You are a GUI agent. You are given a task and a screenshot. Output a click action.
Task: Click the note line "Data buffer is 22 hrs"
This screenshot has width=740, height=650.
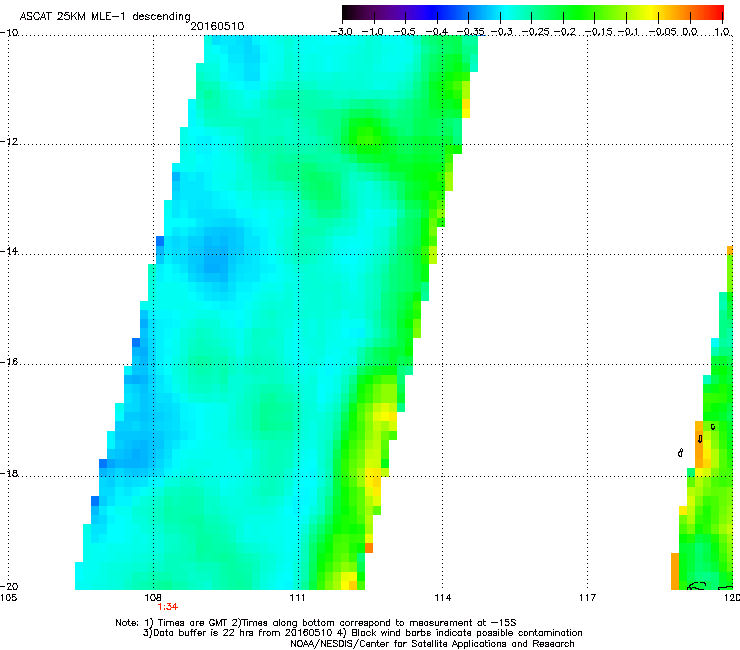pyautogui.click(x=362, y=633)
